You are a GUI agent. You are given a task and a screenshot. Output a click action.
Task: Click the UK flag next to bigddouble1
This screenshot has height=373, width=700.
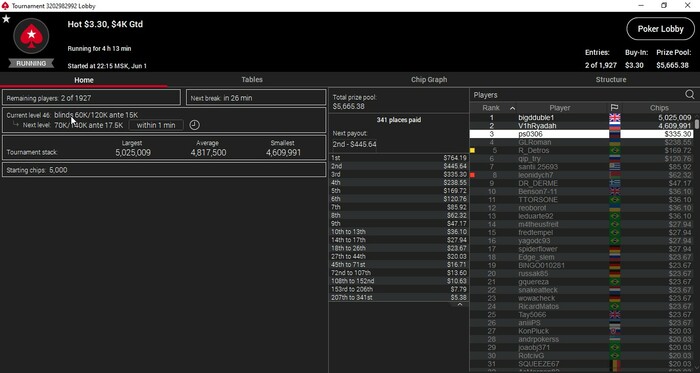[615, 118]
